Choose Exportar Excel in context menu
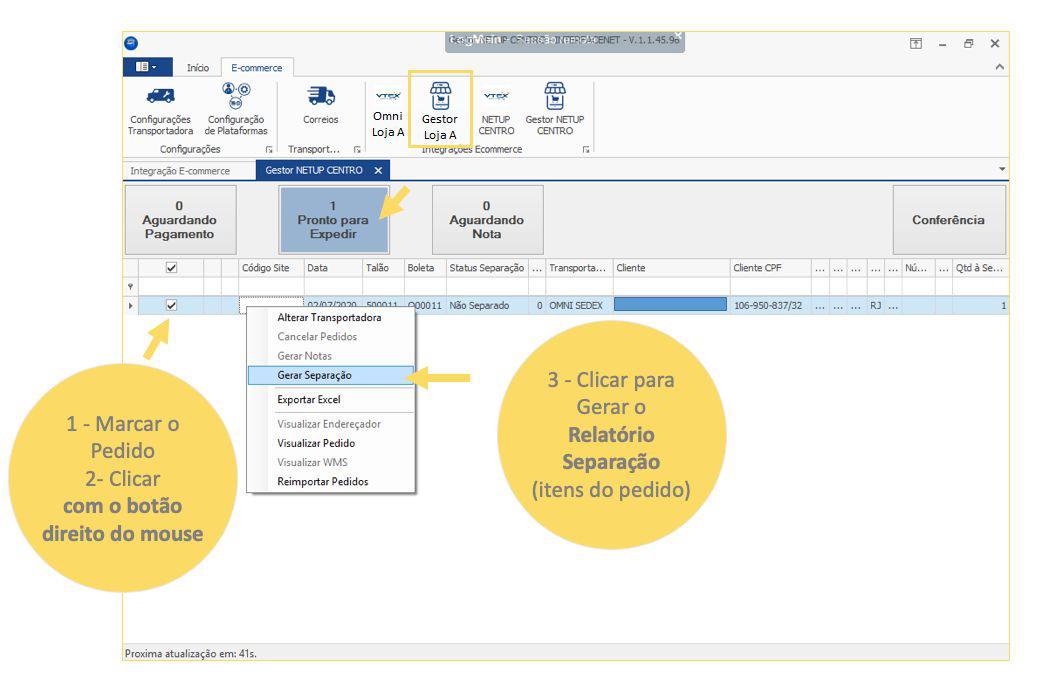Viewport: 1043px width, 677px height. point(308,400)
